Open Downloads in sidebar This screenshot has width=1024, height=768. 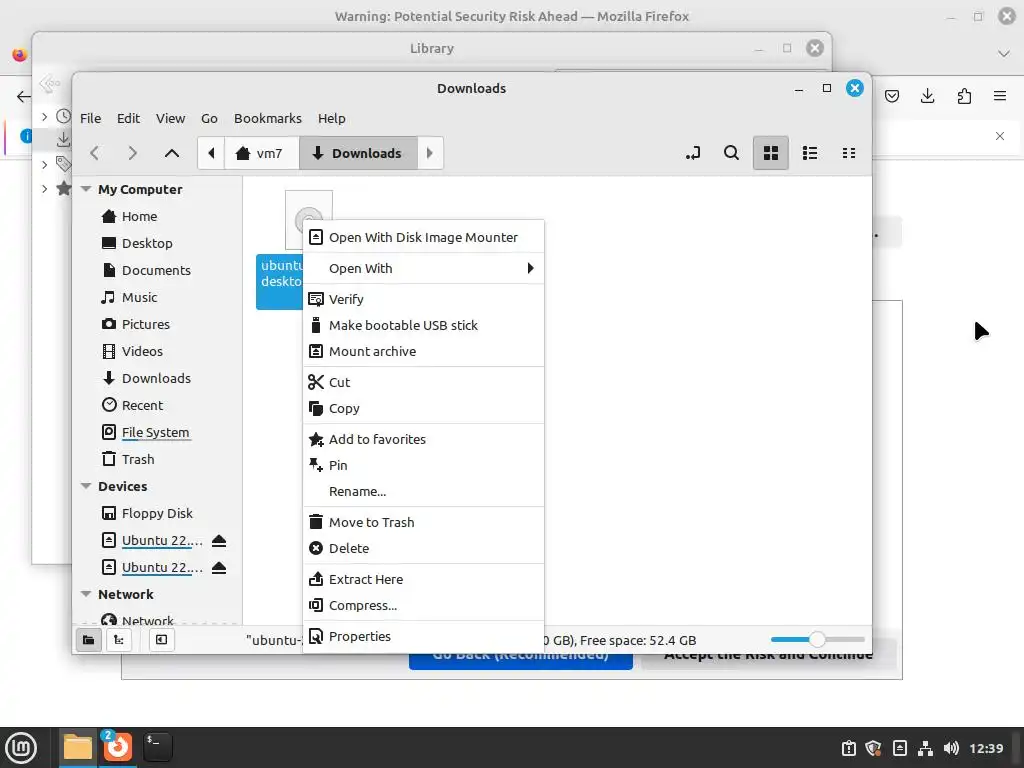pyautogui.click(x=157, y=378)
